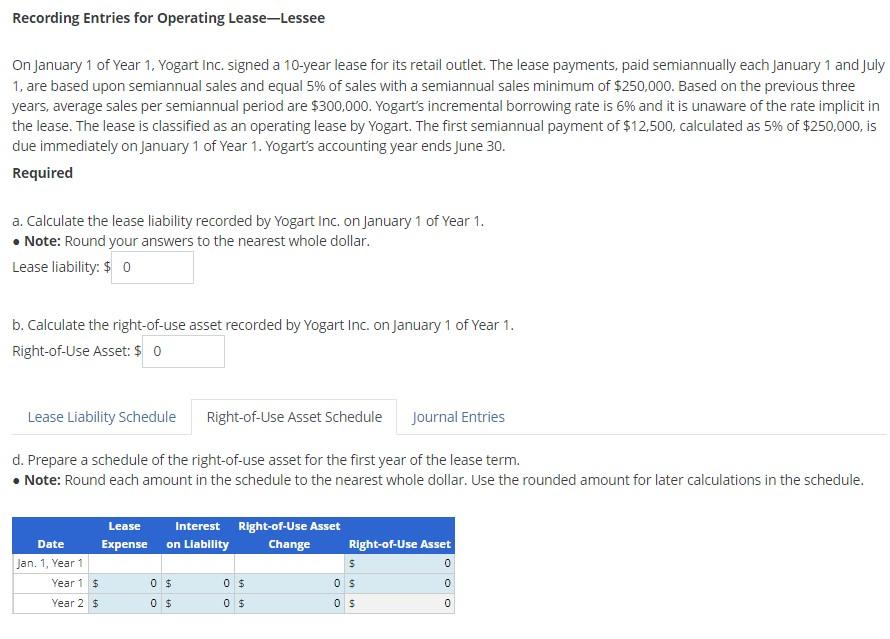Select the Year 1 Right-of-Use Asset balance cell
Viewport: 890px width, 639px height.
400,583
